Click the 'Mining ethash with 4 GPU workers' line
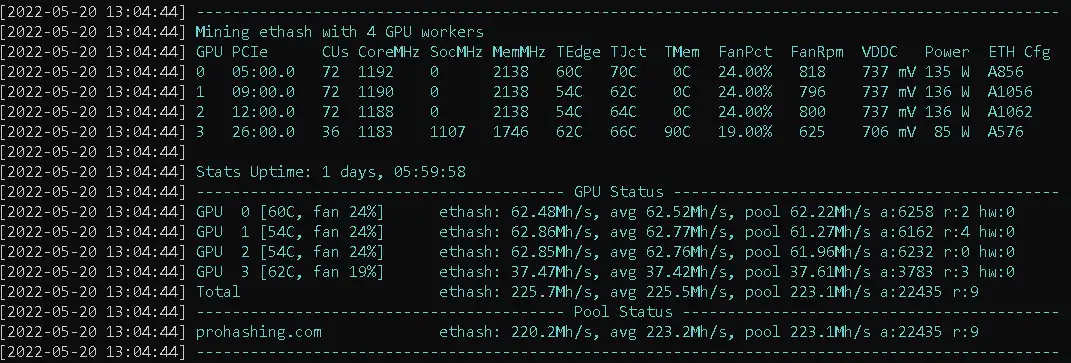Screen dimensions: 1071x363 (x=339, y=31)
